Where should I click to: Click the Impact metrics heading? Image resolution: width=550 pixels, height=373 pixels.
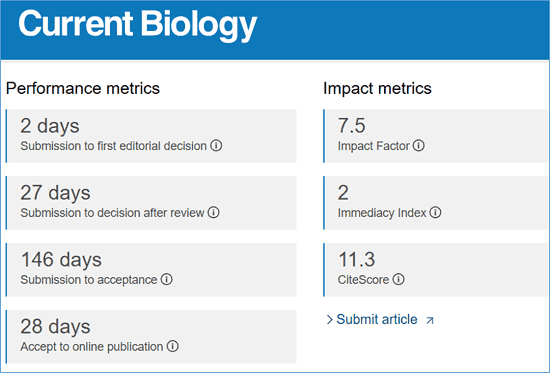(x=377, y=88)
